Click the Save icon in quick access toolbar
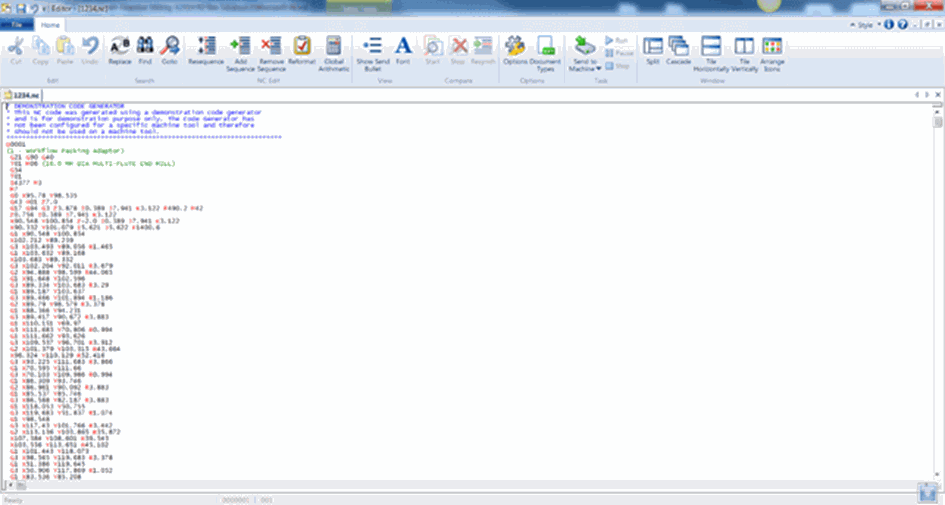 point(21,8)
